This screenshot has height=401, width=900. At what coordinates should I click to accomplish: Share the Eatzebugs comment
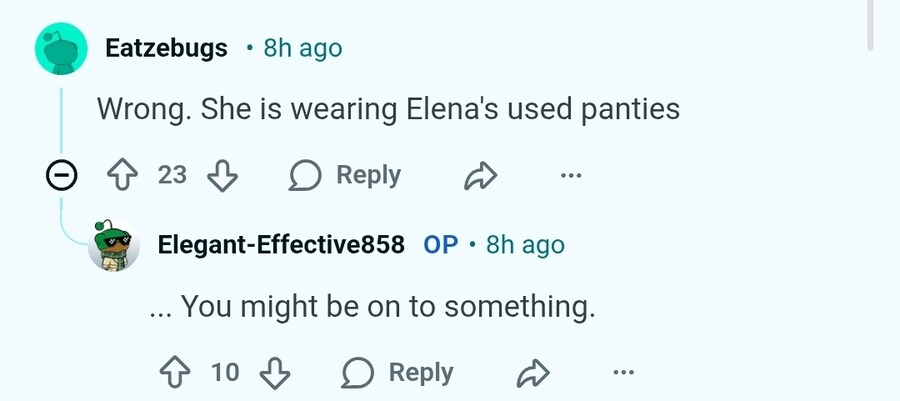tap(481, 176)
